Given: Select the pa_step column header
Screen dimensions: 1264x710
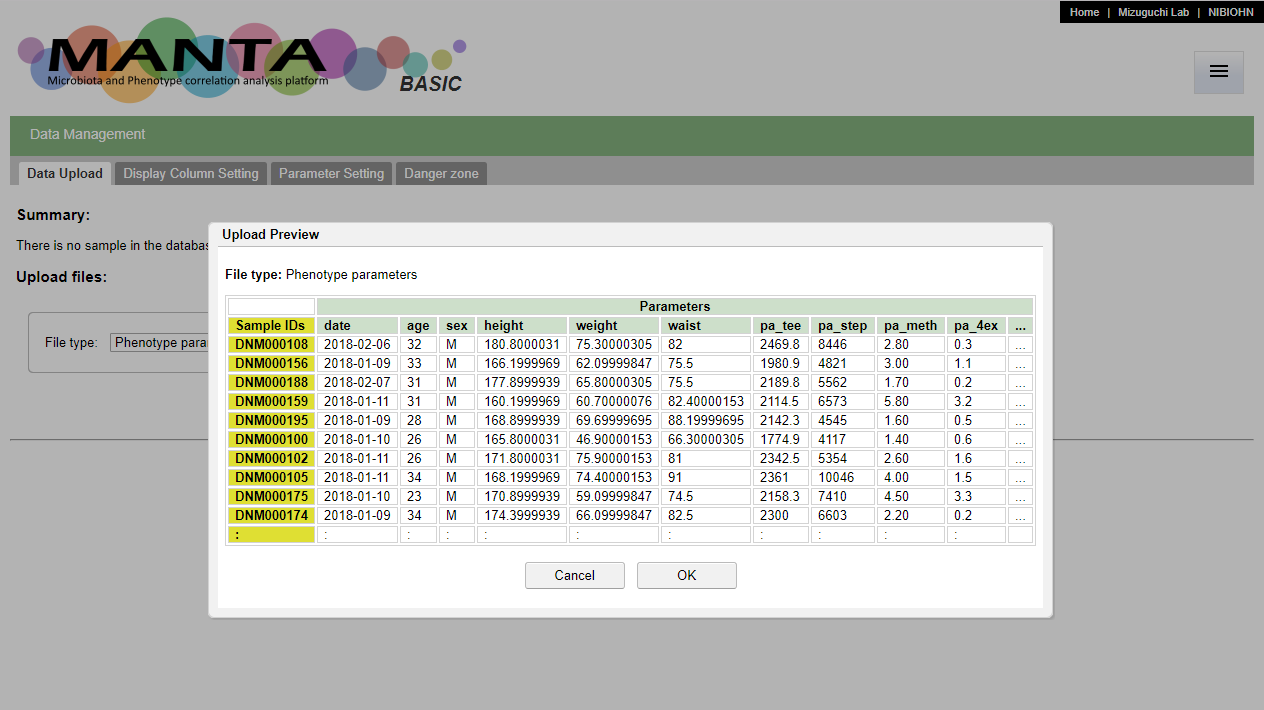Looking at the screenshot, I should (x=843, y=325).
